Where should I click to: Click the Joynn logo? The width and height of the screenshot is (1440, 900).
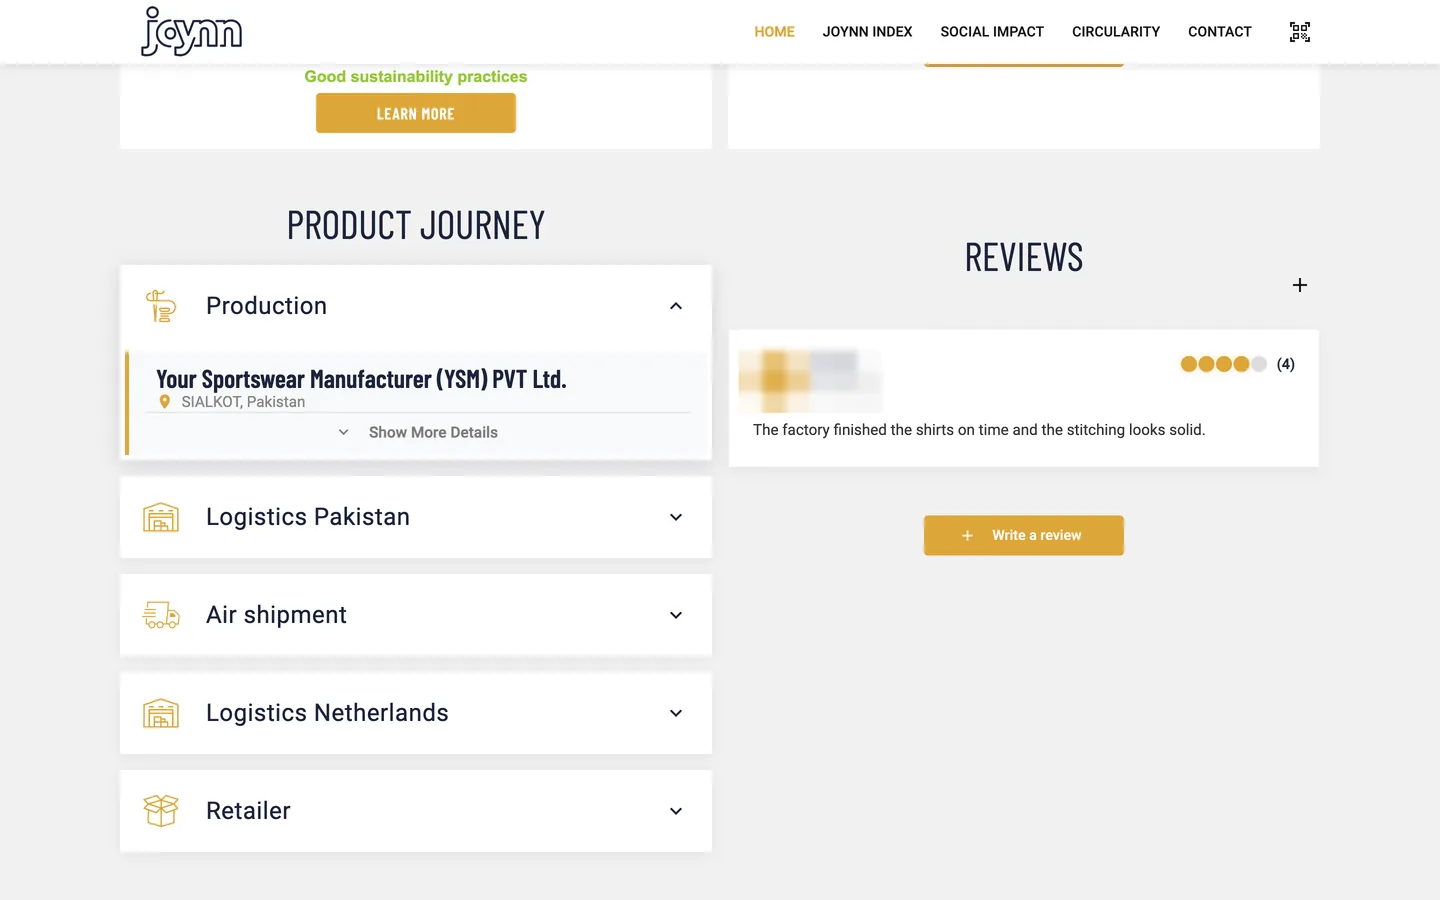point(192,31)
